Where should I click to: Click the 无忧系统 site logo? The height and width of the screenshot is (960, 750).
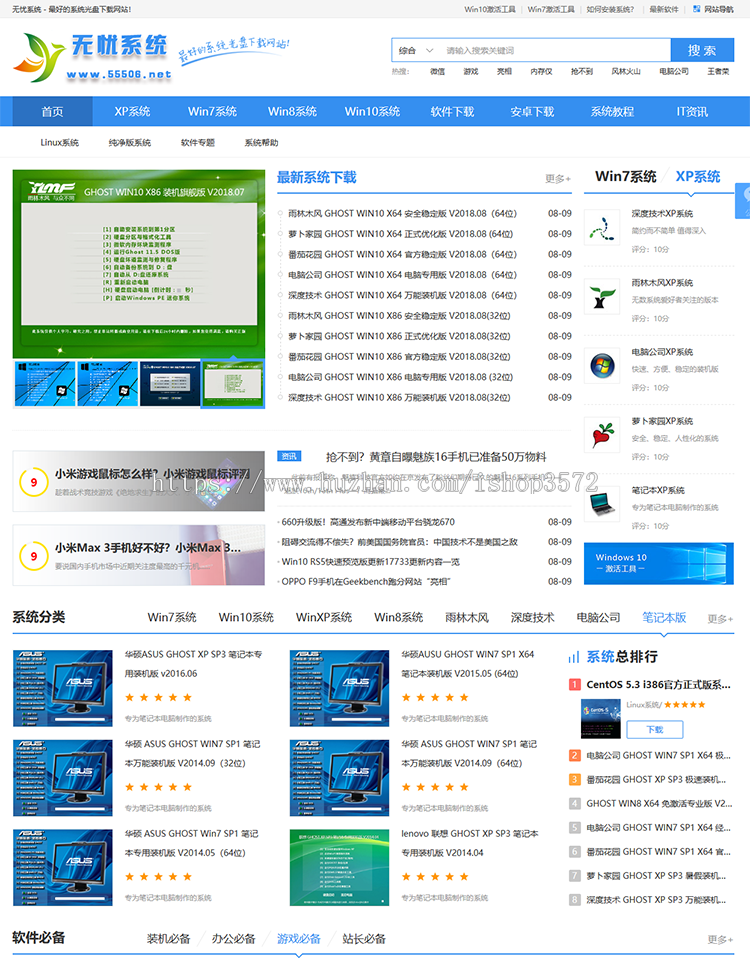(92, 57)
